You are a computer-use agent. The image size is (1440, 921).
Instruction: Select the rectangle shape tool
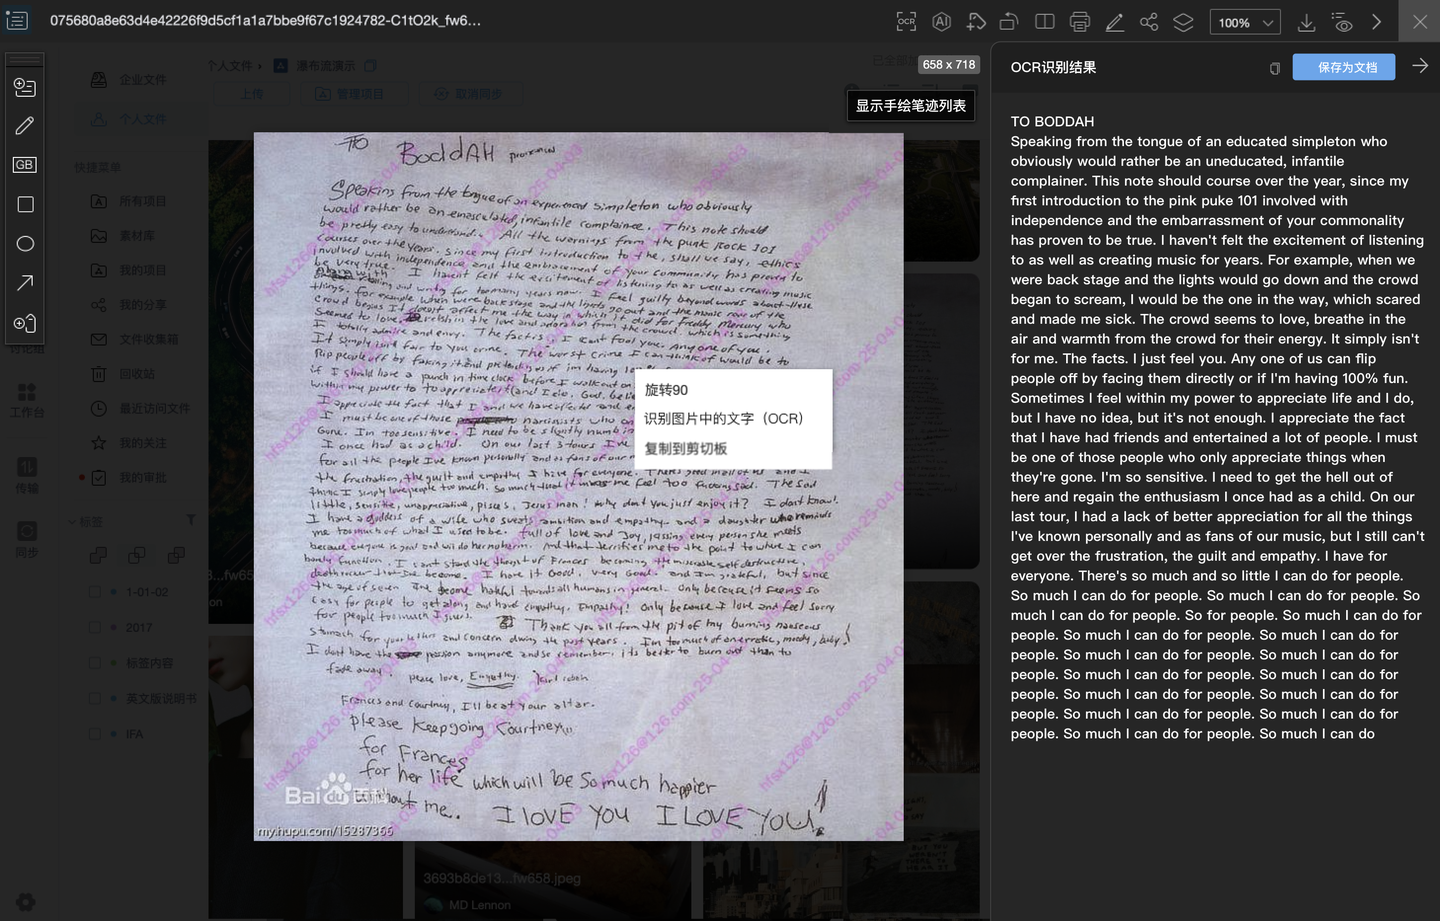(25, 204)
